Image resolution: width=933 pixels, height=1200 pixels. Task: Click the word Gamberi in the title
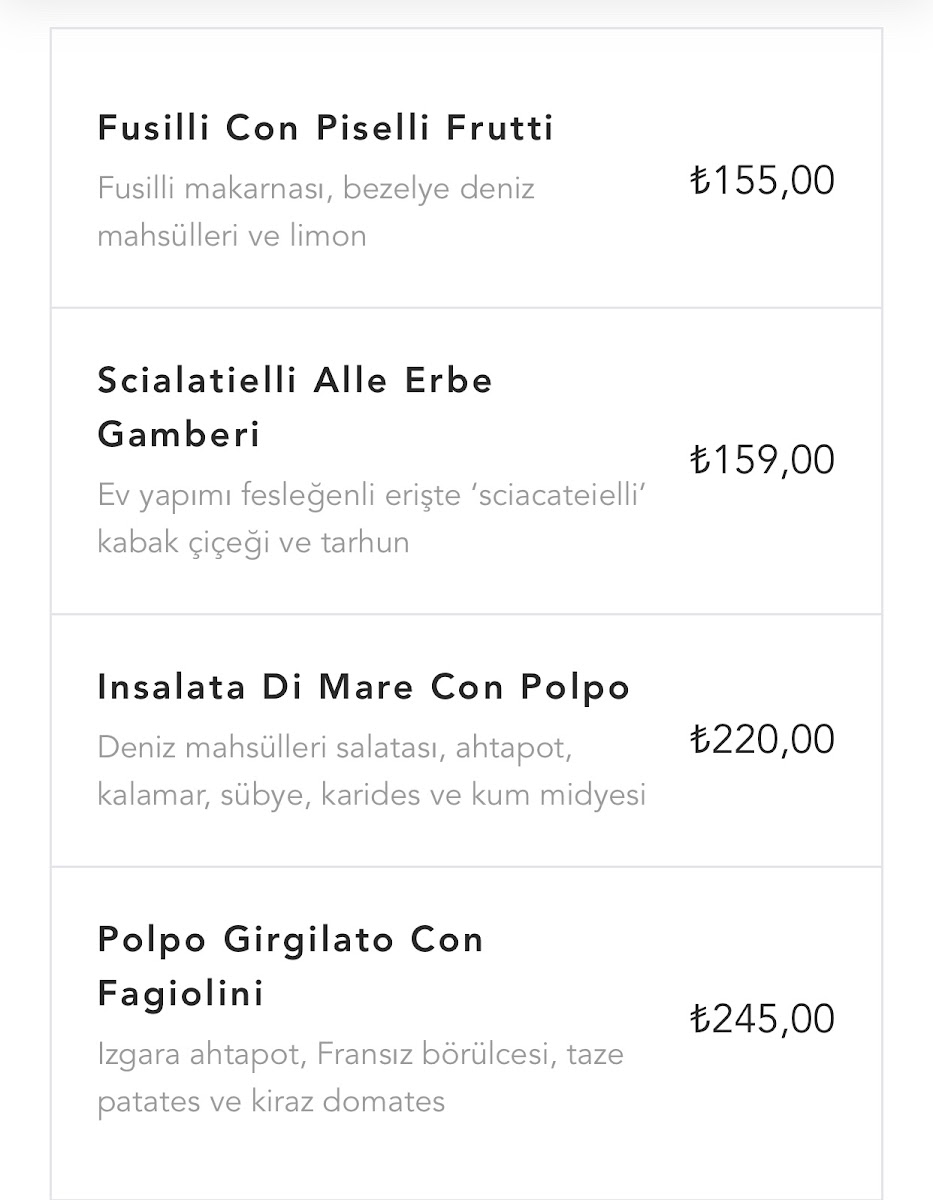[x=179, y=435]
